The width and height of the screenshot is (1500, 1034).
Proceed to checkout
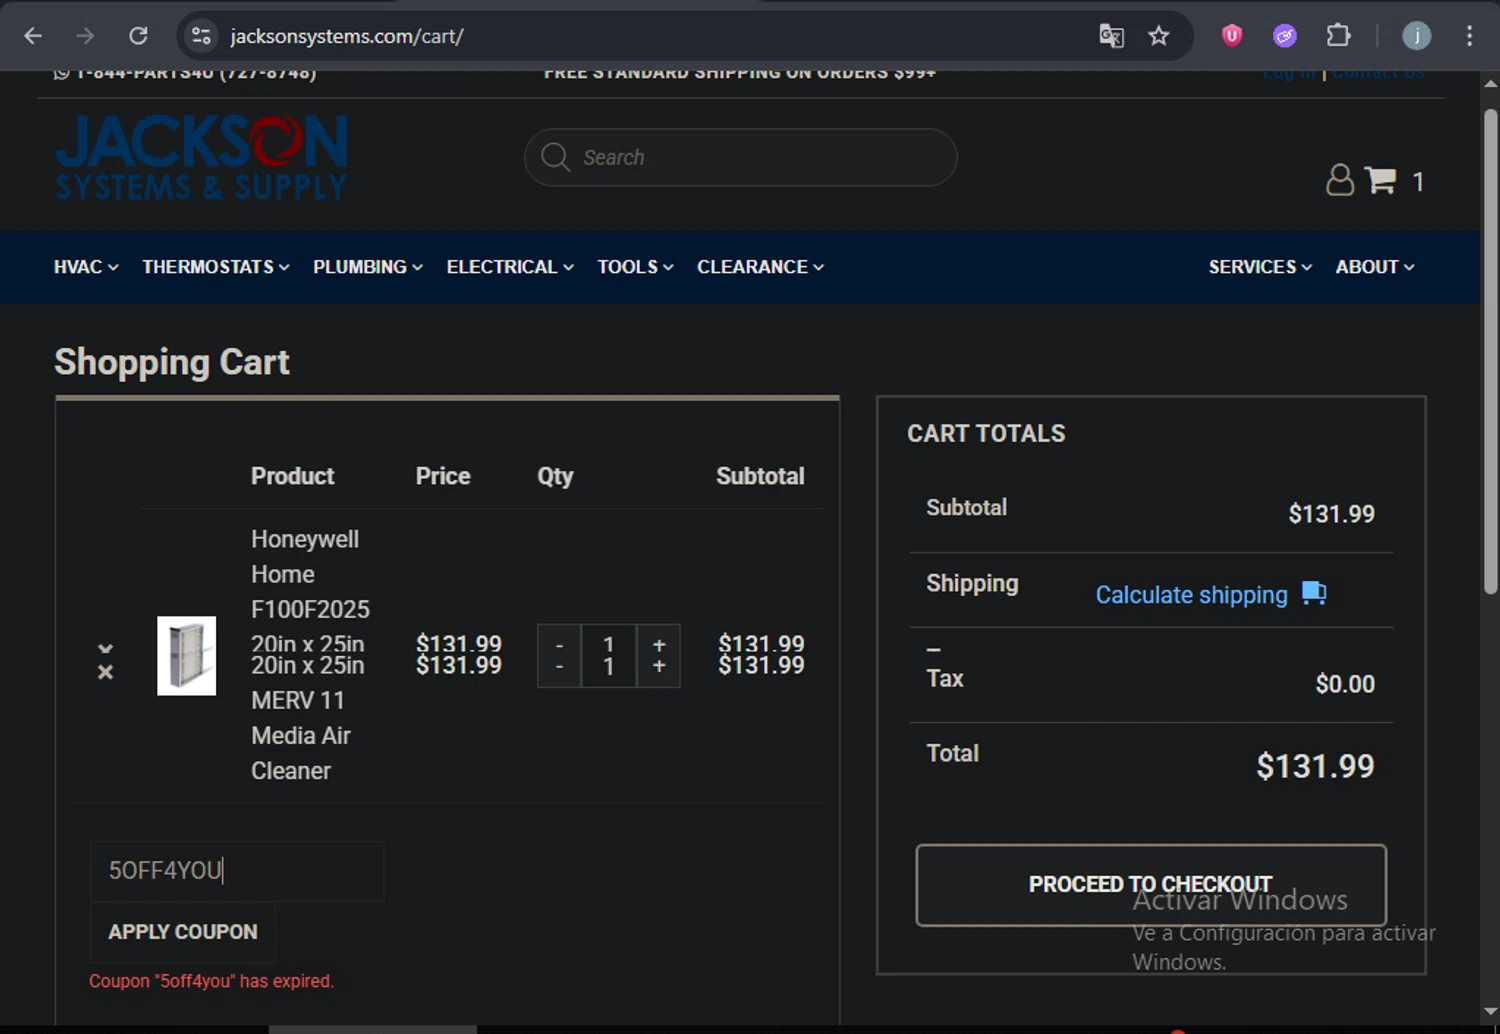pyautogui.click(x=1151, y=885)
